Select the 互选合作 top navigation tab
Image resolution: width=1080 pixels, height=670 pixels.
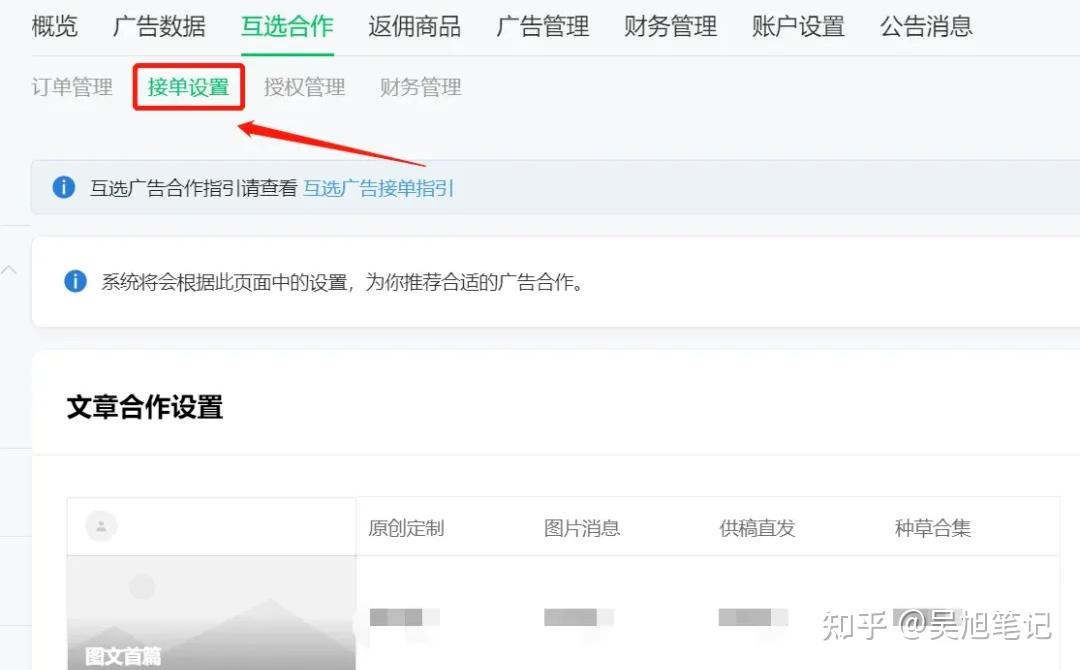287,27
